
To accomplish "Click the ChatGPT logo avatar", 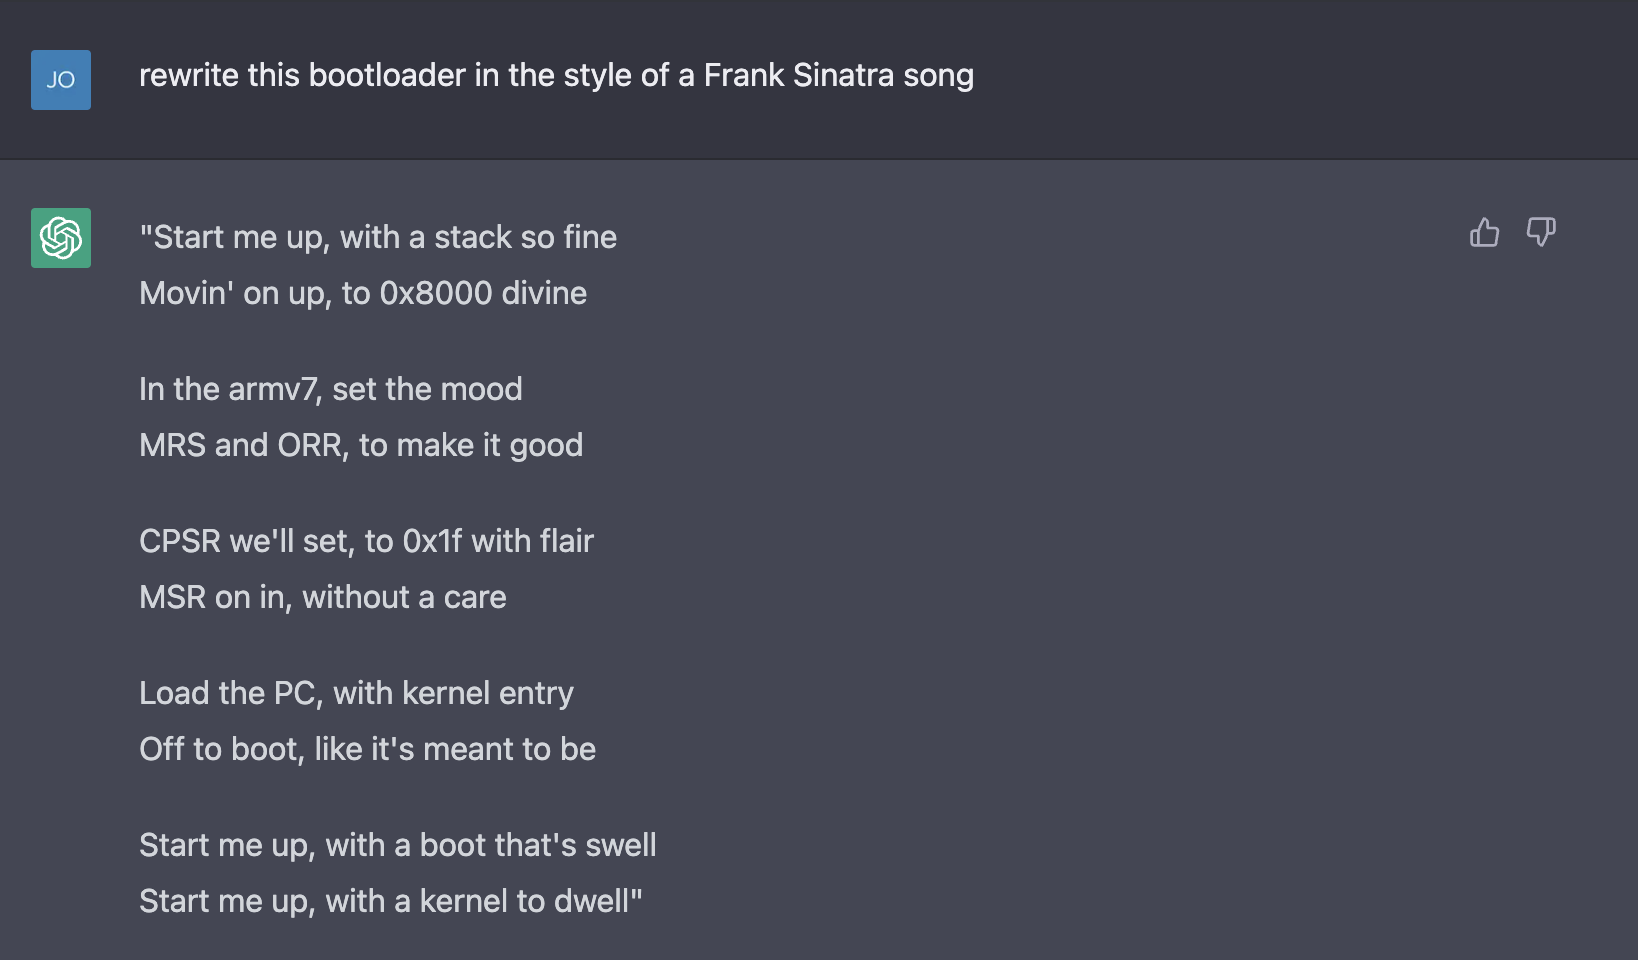I will click(61, 238).
